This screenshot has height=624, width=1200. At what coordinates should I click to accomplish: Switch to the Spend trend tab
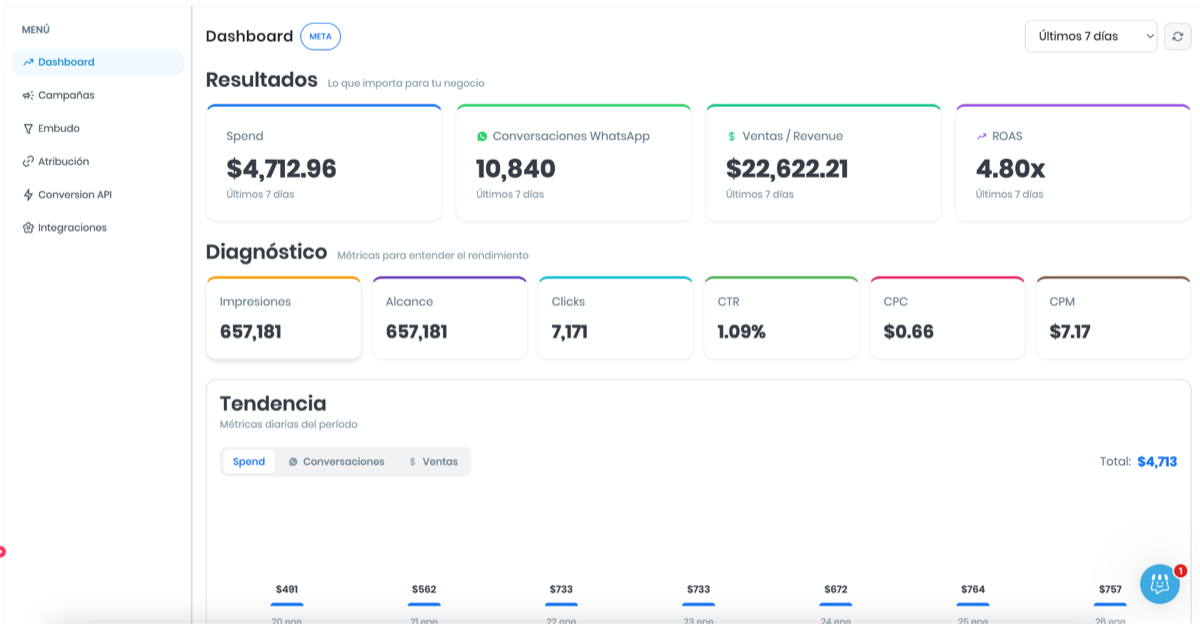(x=249, y=461)
